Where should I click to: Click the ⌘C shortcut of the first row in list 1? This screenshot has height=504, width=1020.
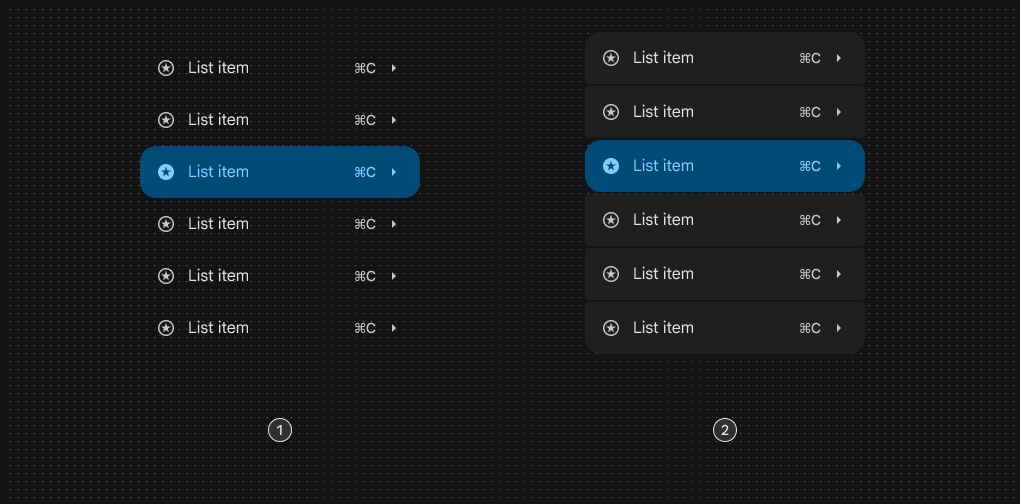tap(365, 68)
